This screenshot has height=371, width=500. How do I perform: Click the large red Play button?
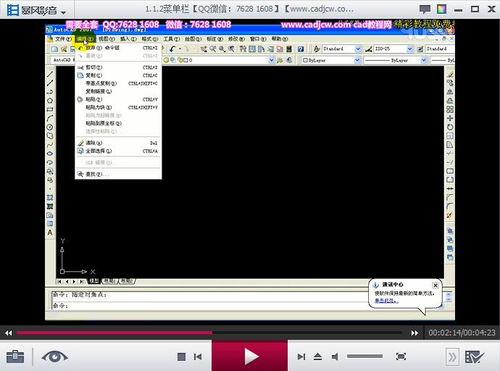[x=250, y=356]
